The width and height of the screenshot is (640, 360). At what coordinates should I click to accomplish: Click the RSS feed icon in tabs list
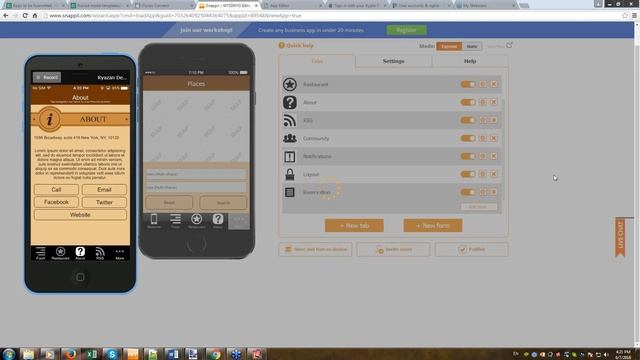coord(289,120)
